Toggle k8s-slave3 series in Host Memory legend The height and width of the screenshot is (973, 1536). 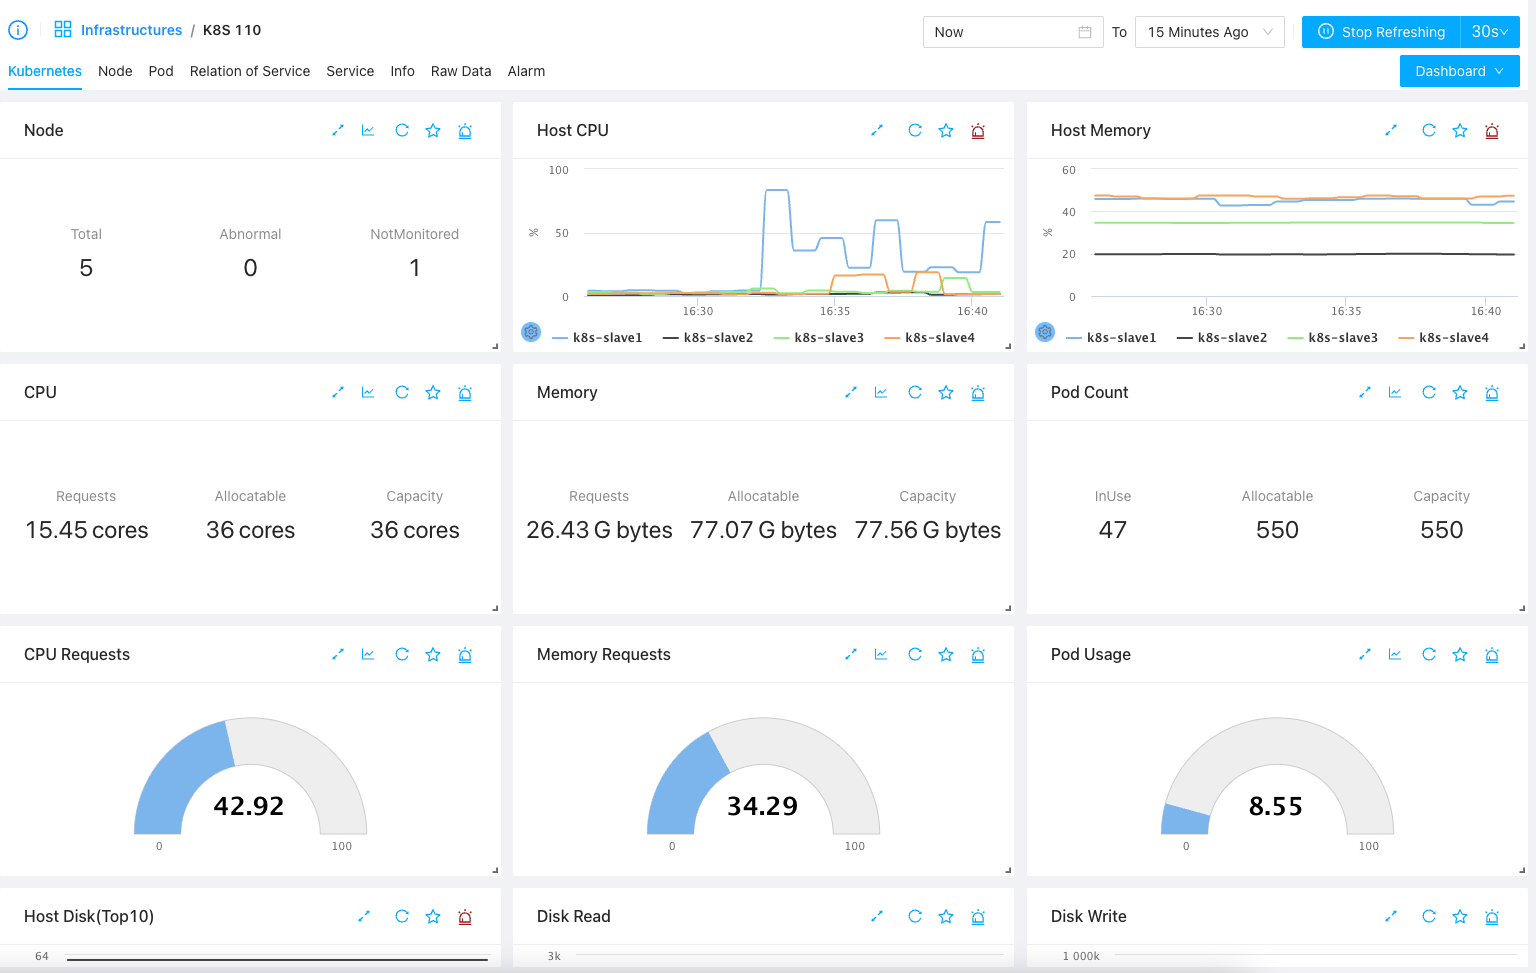click(x=1333, y=338)
